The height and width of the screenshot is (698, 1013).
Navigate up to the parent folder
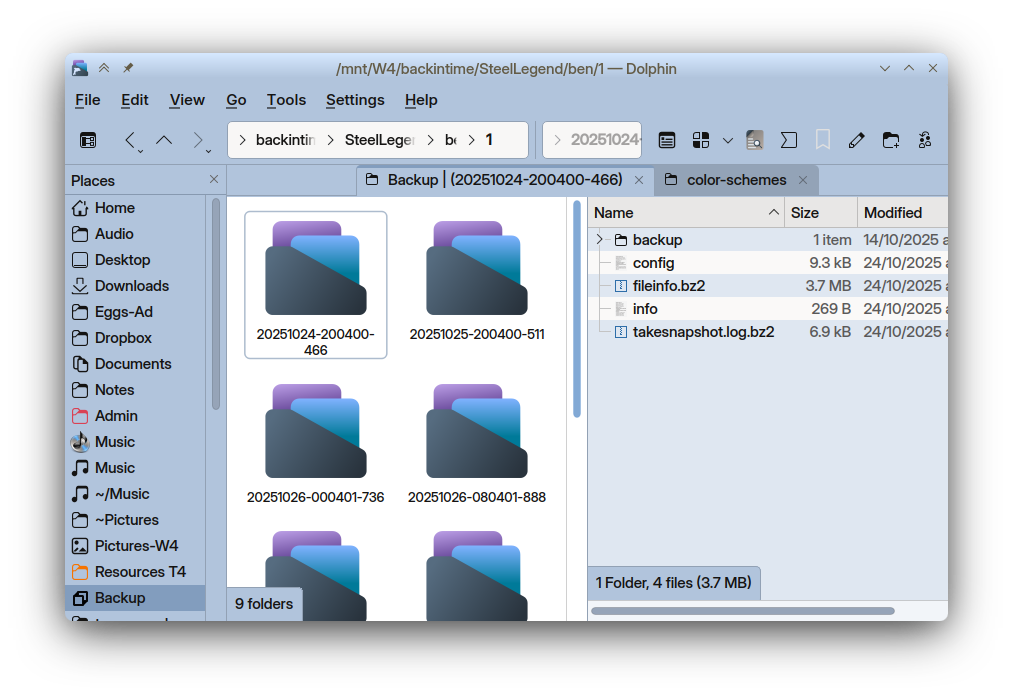[x=164, y=140]
